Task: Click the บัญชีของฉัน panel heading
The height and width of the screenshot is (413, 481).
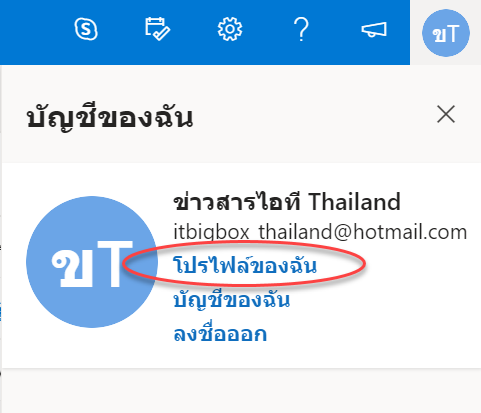Action: [110, 118]
